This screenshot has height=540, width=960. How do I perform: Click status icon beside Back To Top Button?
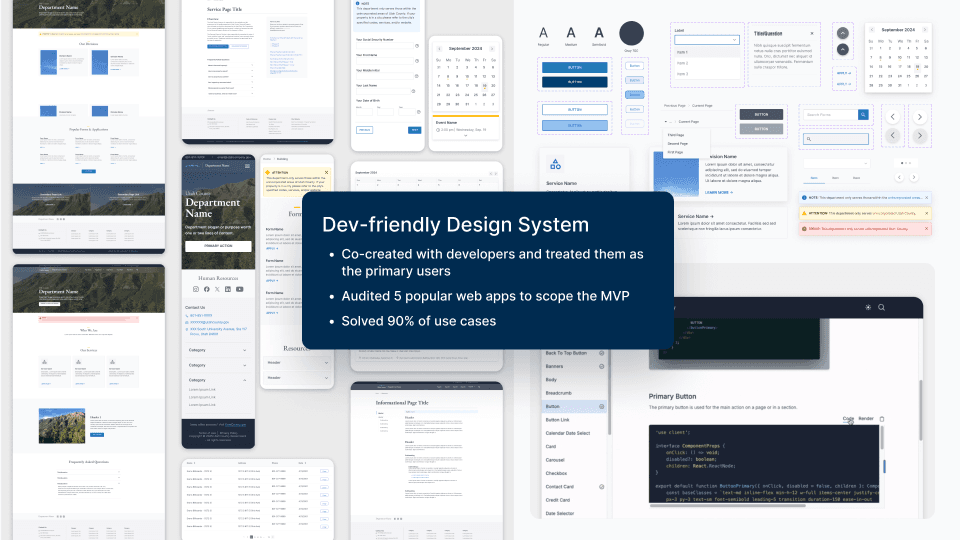click(x=602, y=353)
